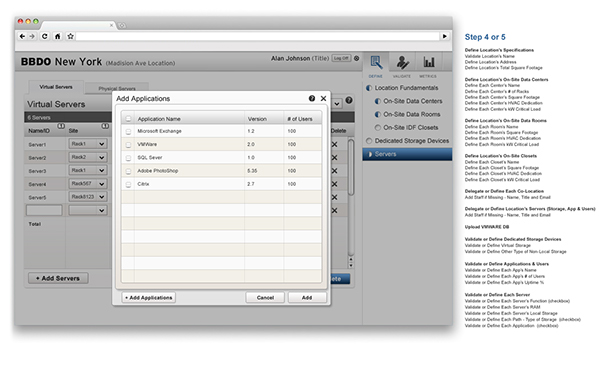This screenshot has height=388, width=600.
Task: Switch to the Physical Servers tab
Action: 117,88
